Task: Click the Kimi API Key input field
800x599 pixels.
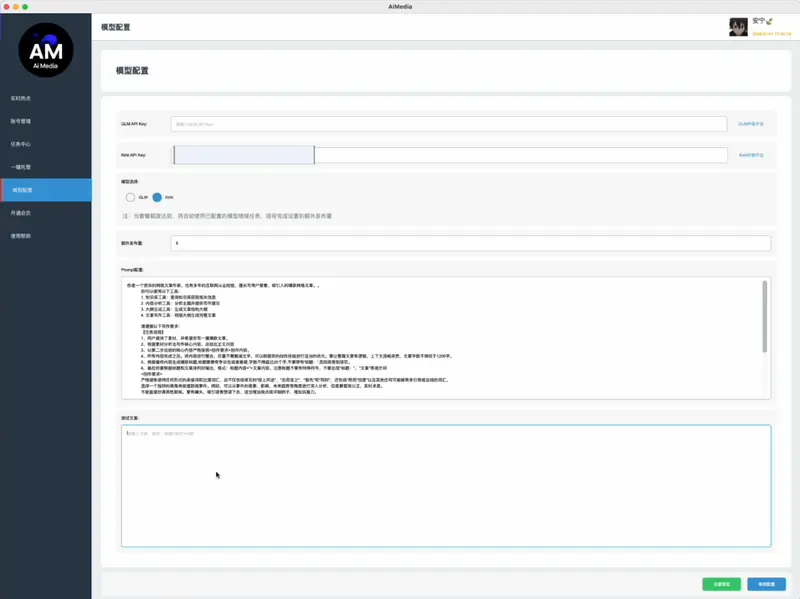Action: tap(448, 155)
